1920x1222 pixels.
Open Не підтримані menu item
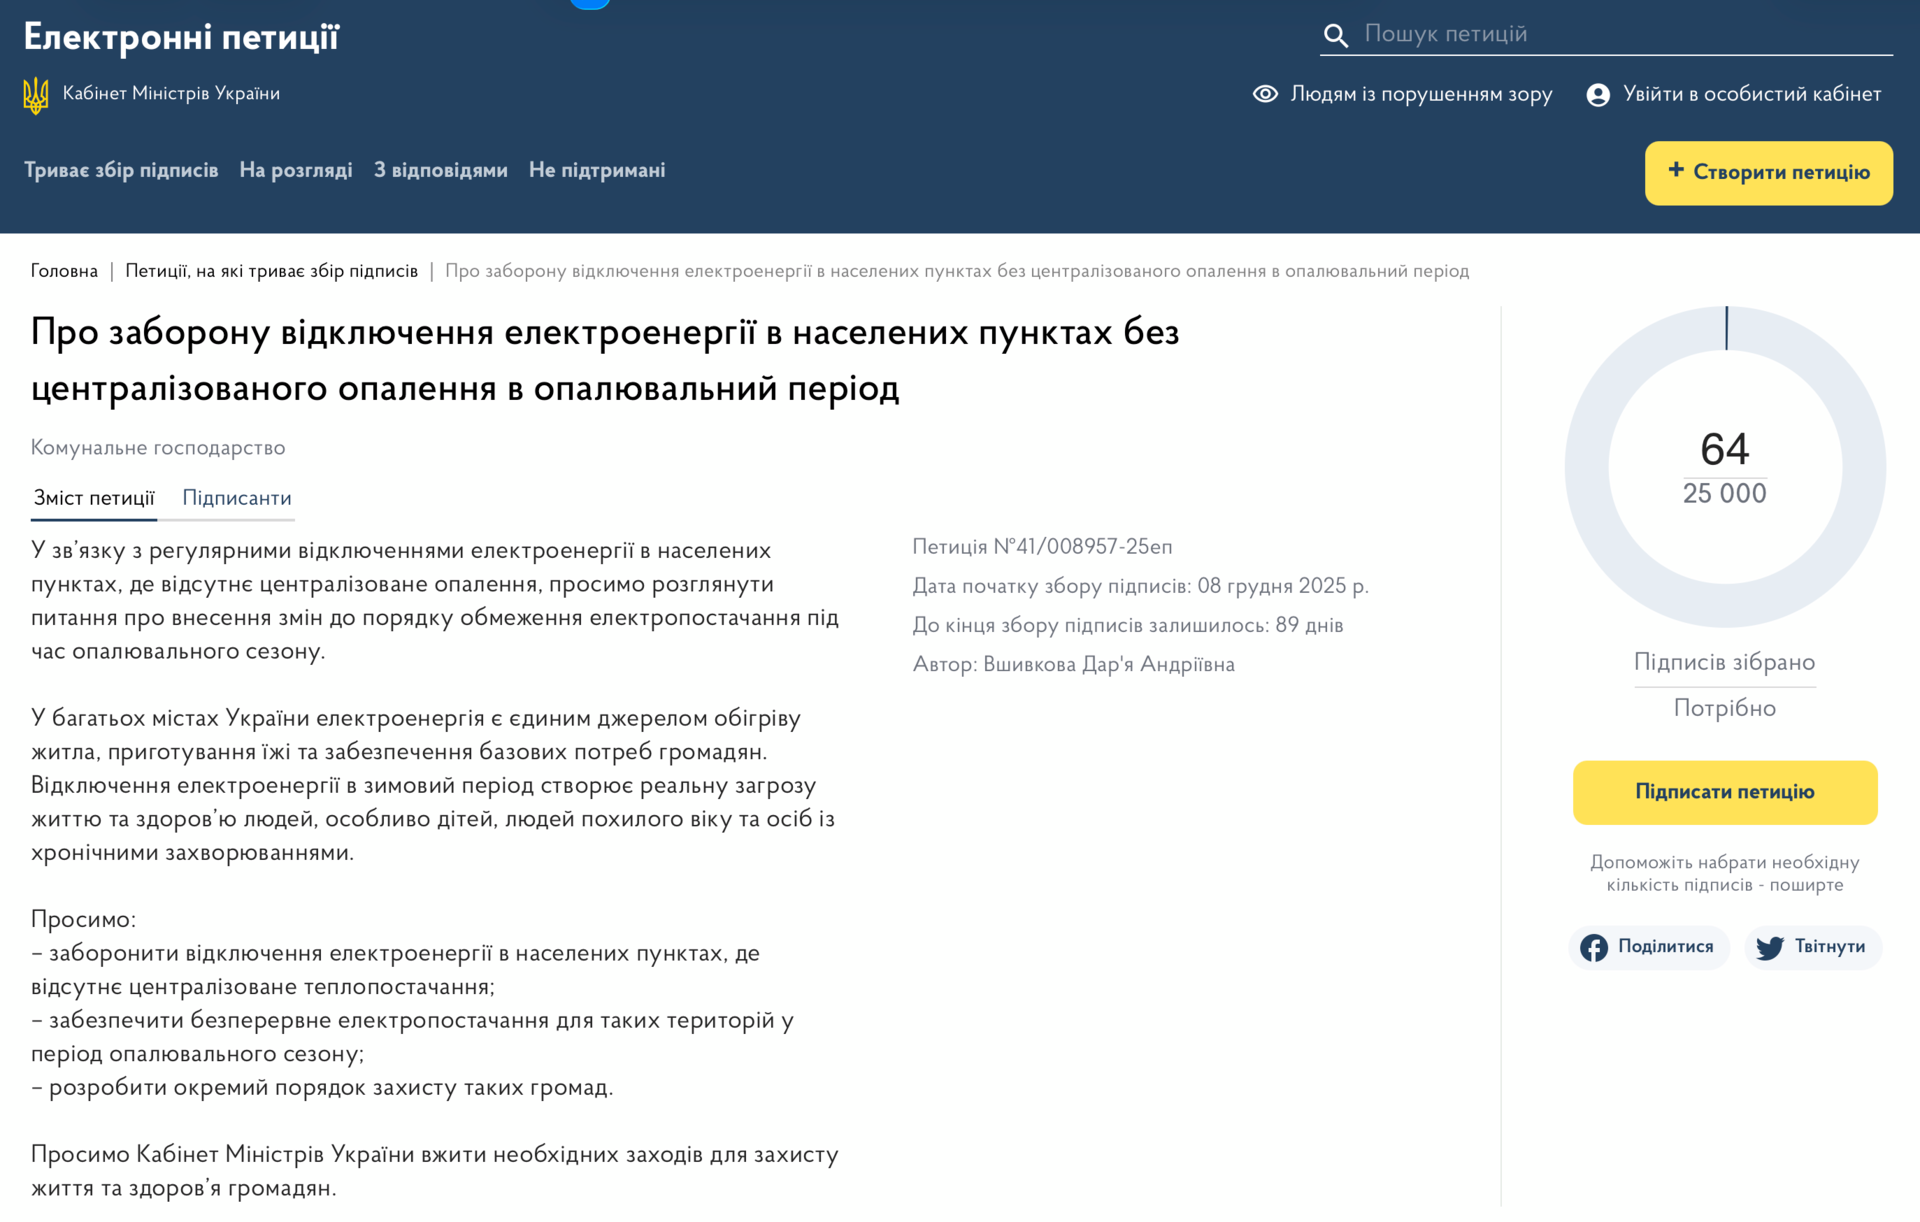click(597, 171)
